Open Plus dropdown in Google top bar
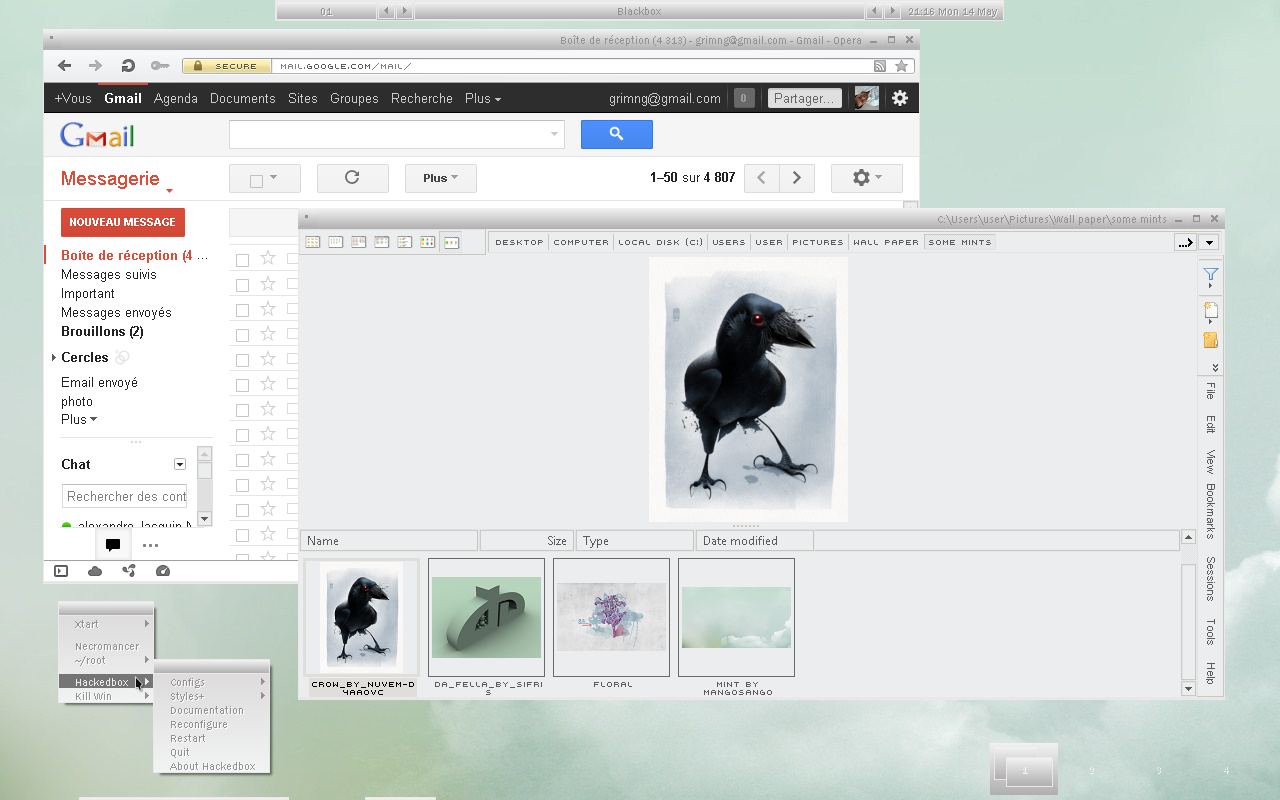This screenshot has height=800, width=1280. [x=483, y=98]
